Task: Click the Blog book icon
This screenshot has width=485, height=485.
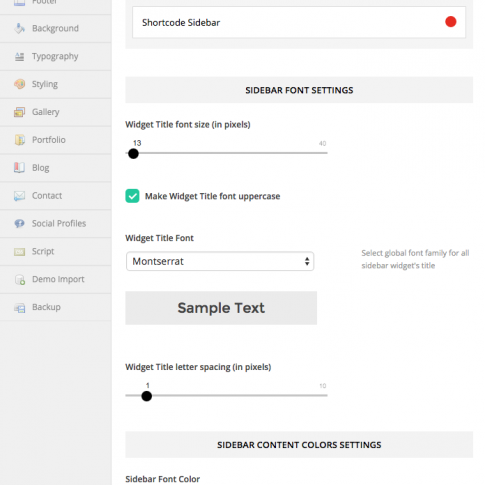Action: [x=19, y=168]
